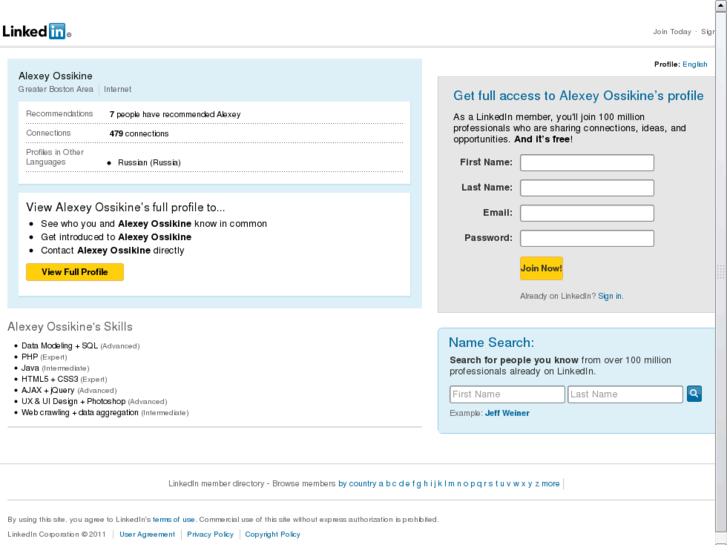Viewport: 727px width, 545px height.
Task: Click UX & UI Design + Photoshop skill
Action: (94, 401)
